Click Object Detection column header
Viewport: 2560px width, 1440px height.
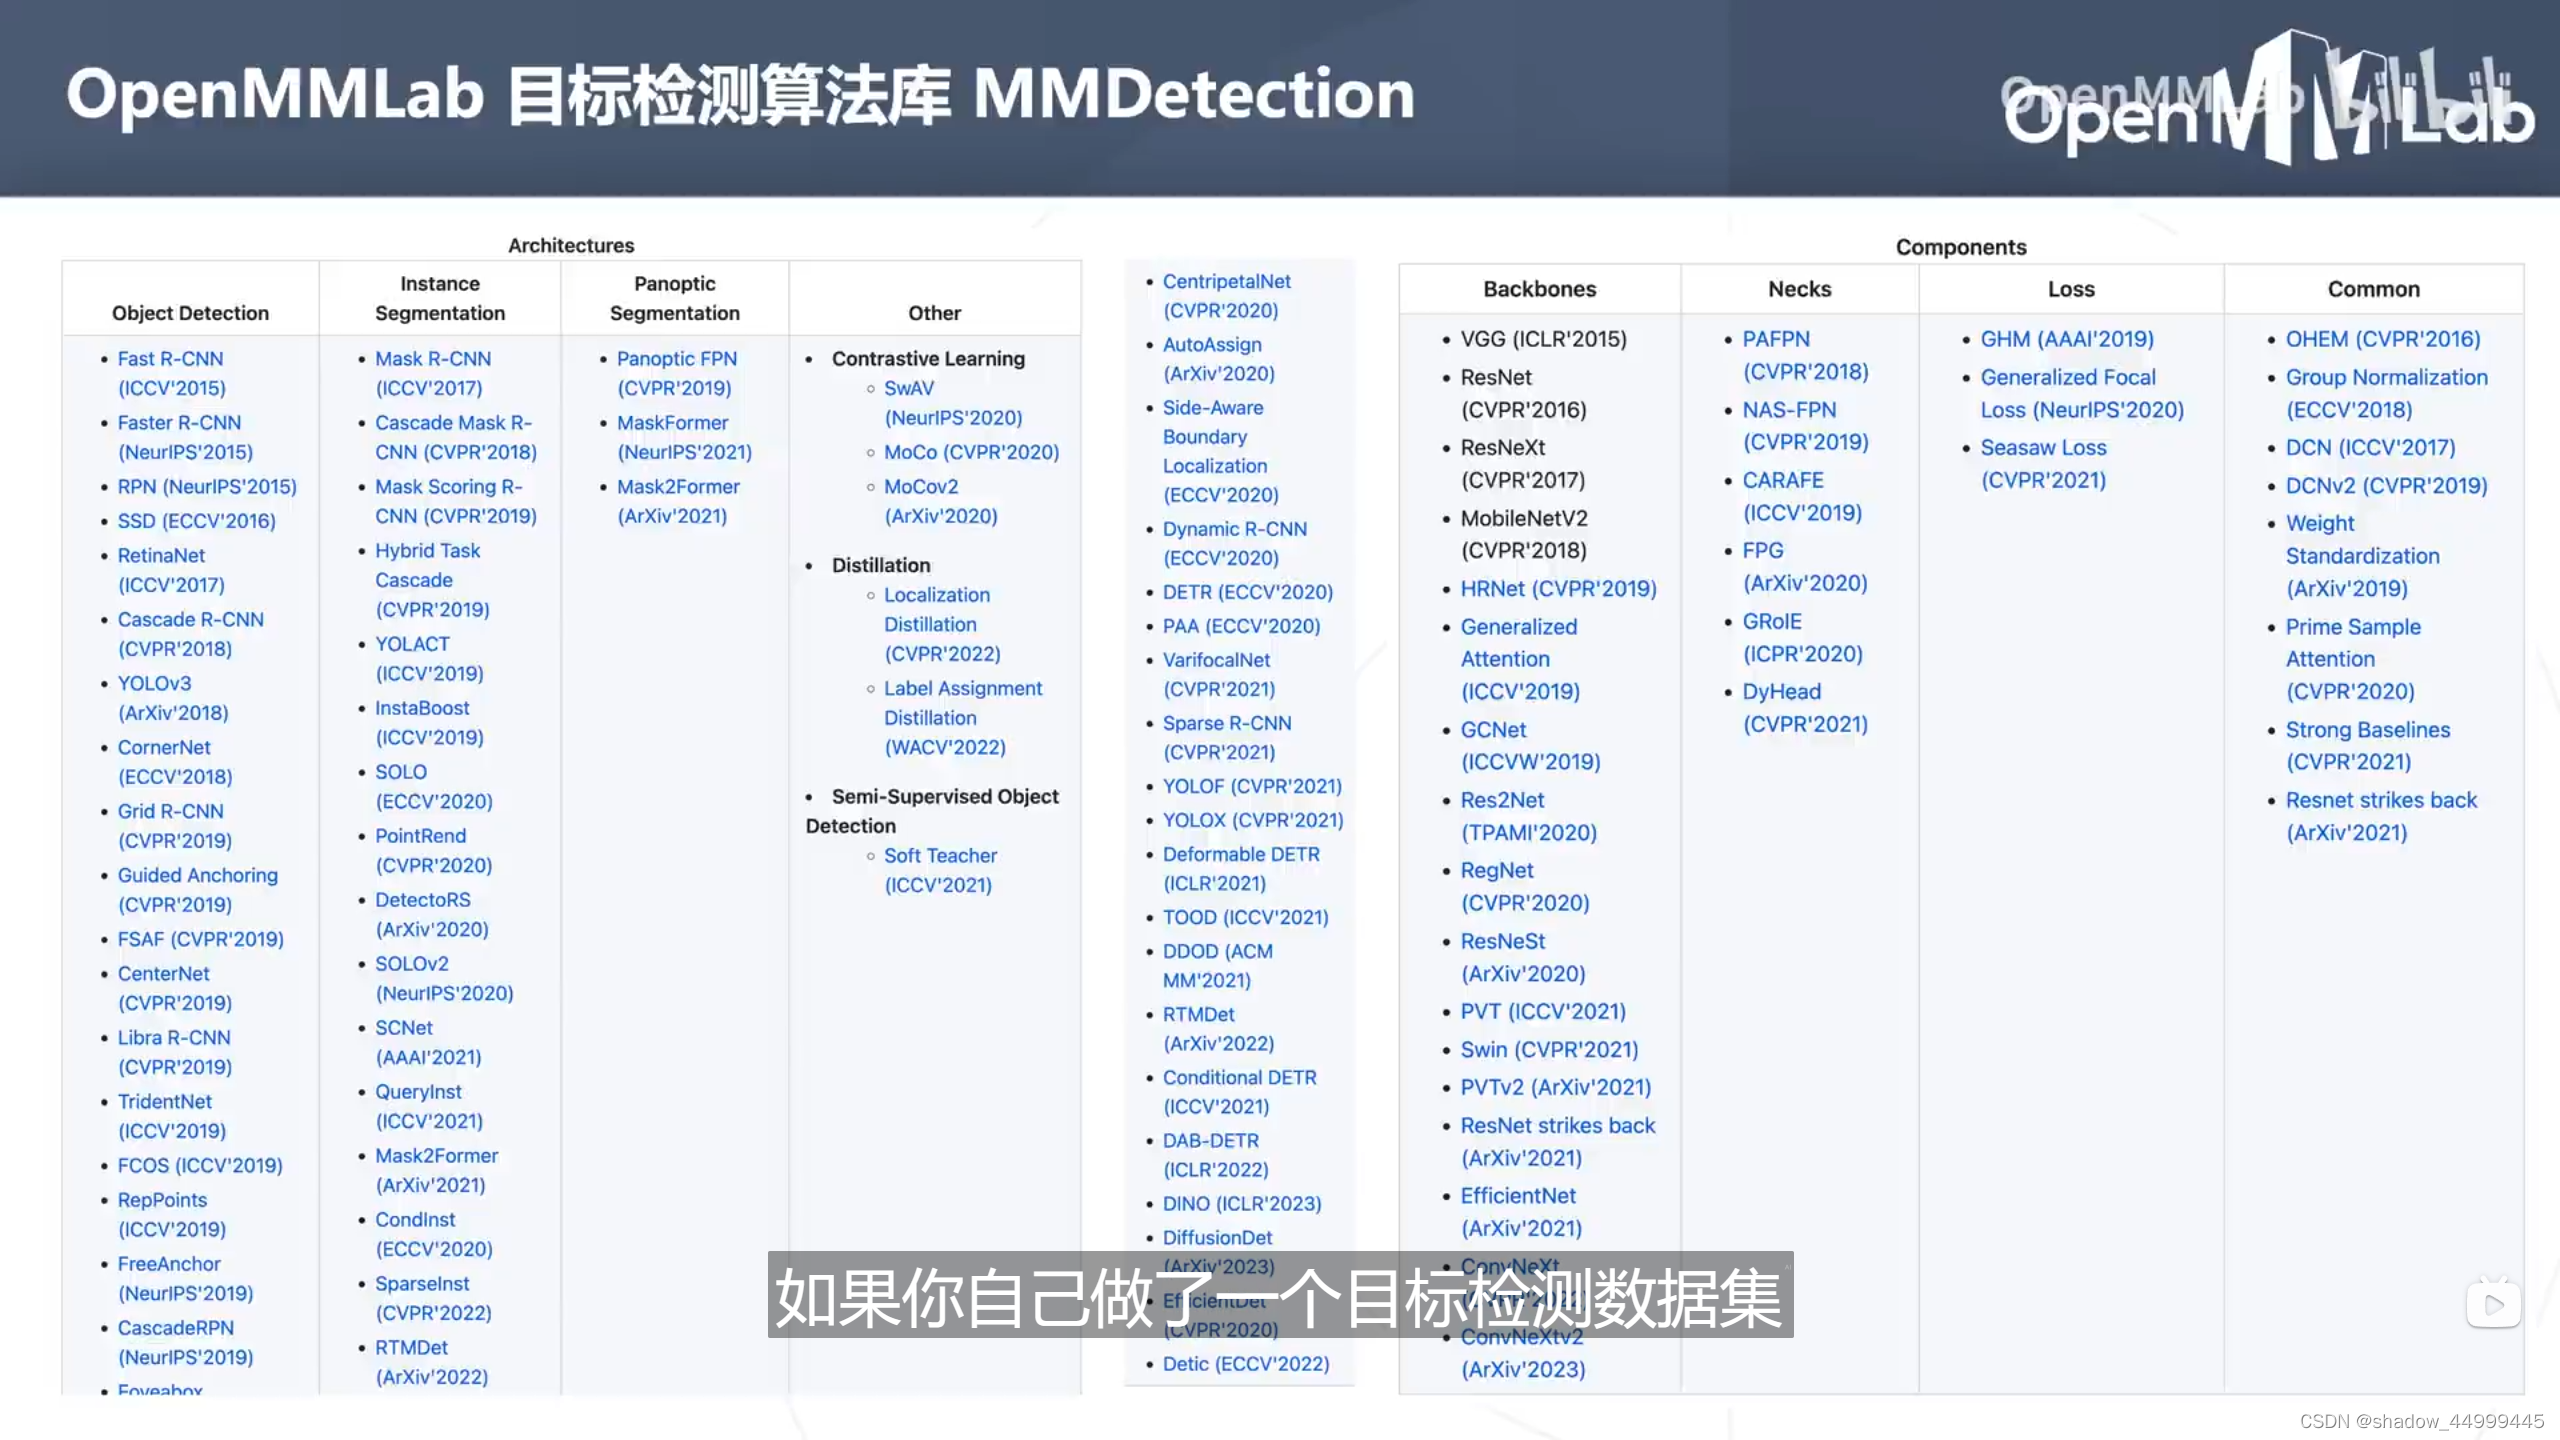click(190, 311)
